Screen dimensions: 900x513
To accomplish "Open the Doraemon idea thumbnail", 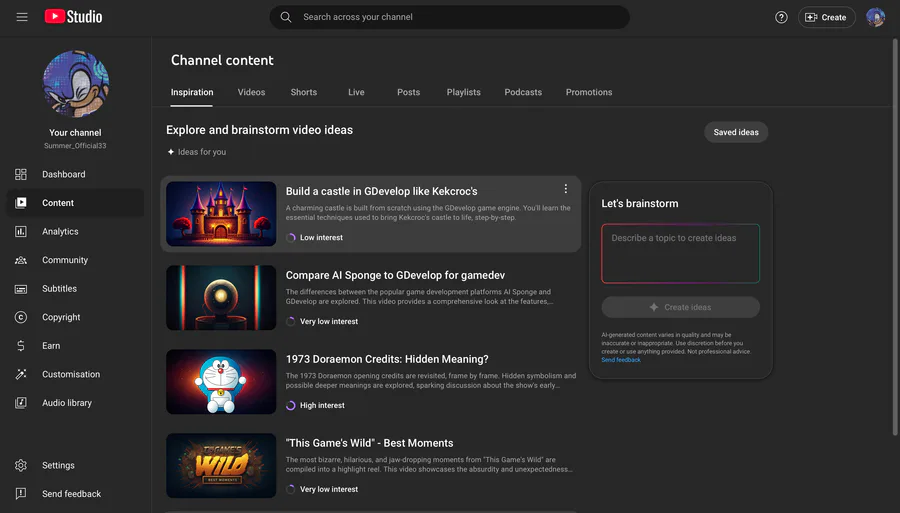I will pos(221,382).
